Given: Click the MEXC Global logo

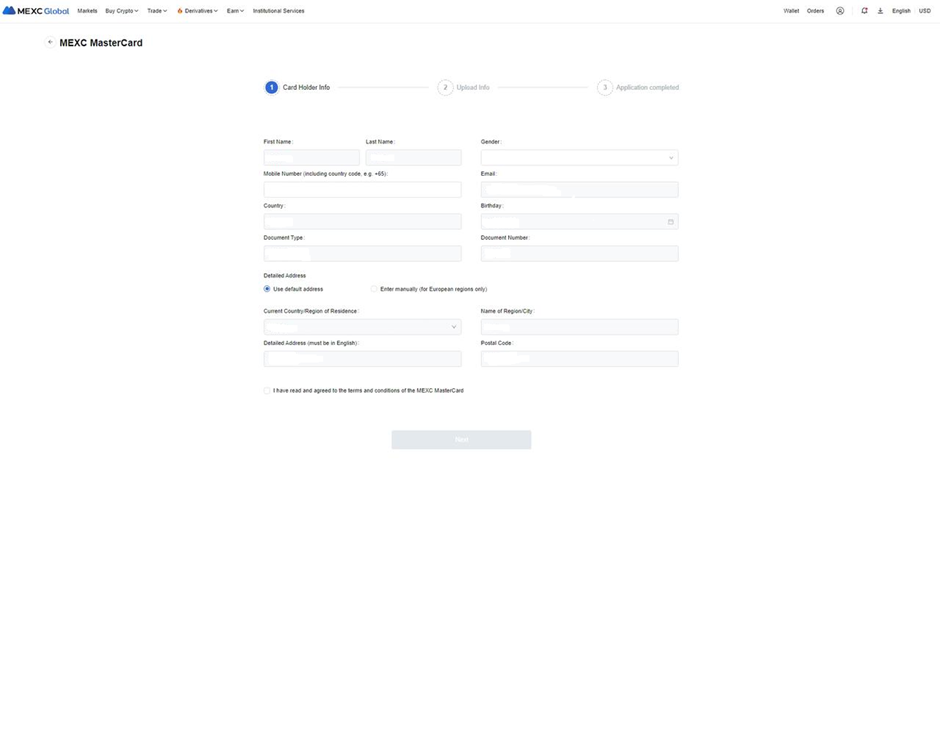Looking at the screenshot, I should (36, 11).
